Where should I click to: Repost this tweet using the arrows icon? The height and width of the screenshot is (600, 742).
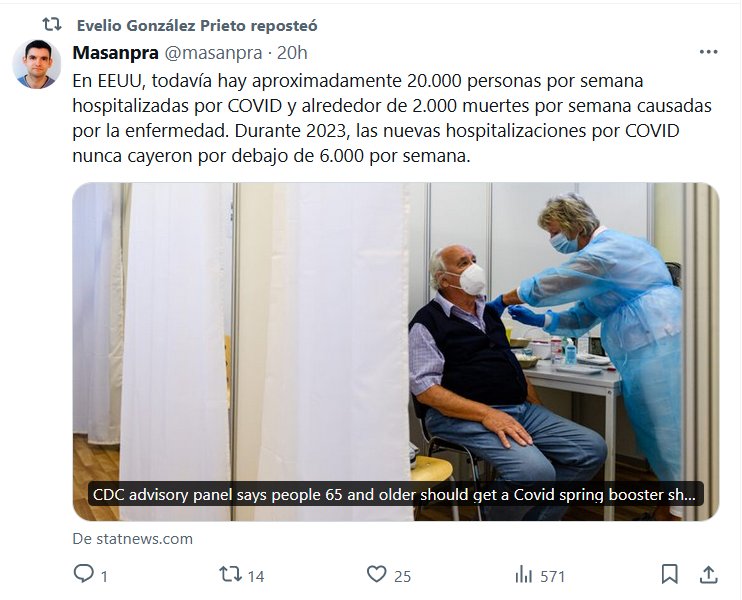pyautogui.click(x=230, y=574)
